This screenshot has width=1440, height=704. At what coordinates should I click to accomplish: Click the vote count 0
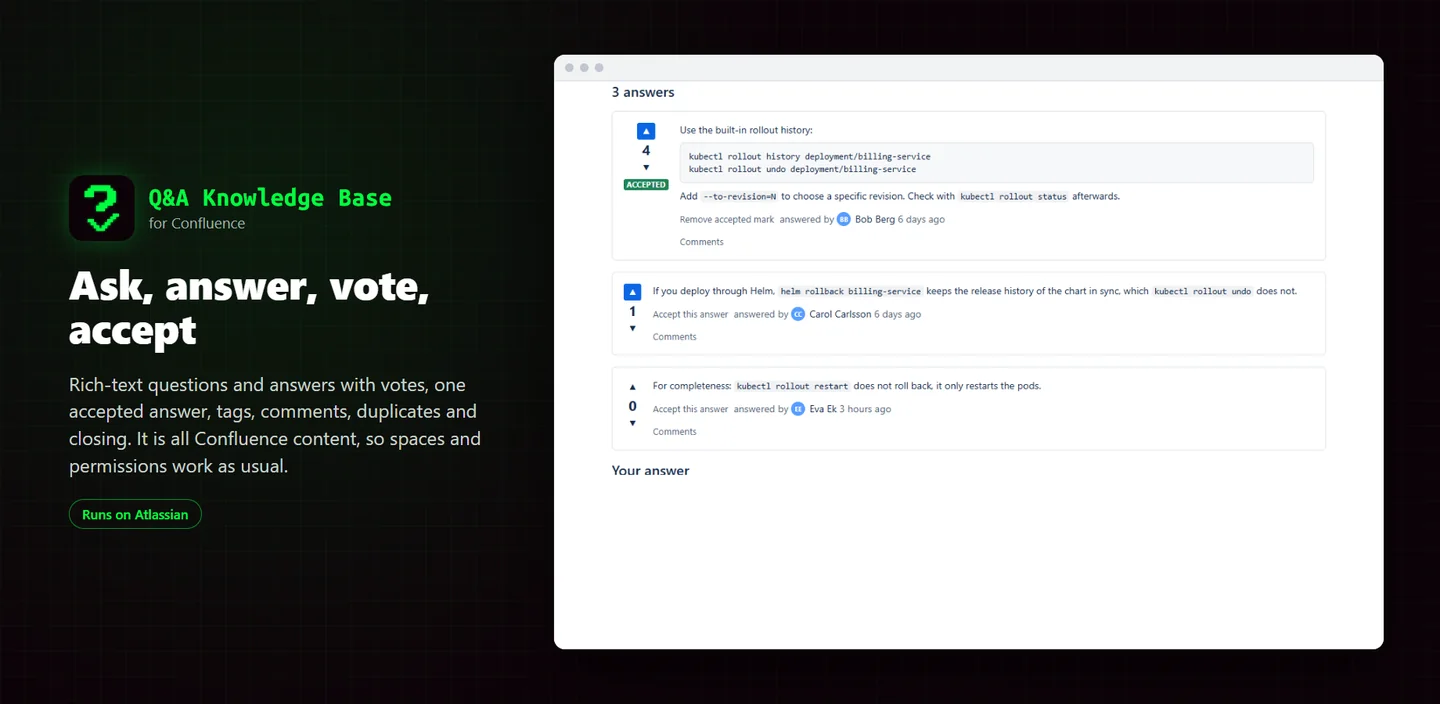(632, 406)
